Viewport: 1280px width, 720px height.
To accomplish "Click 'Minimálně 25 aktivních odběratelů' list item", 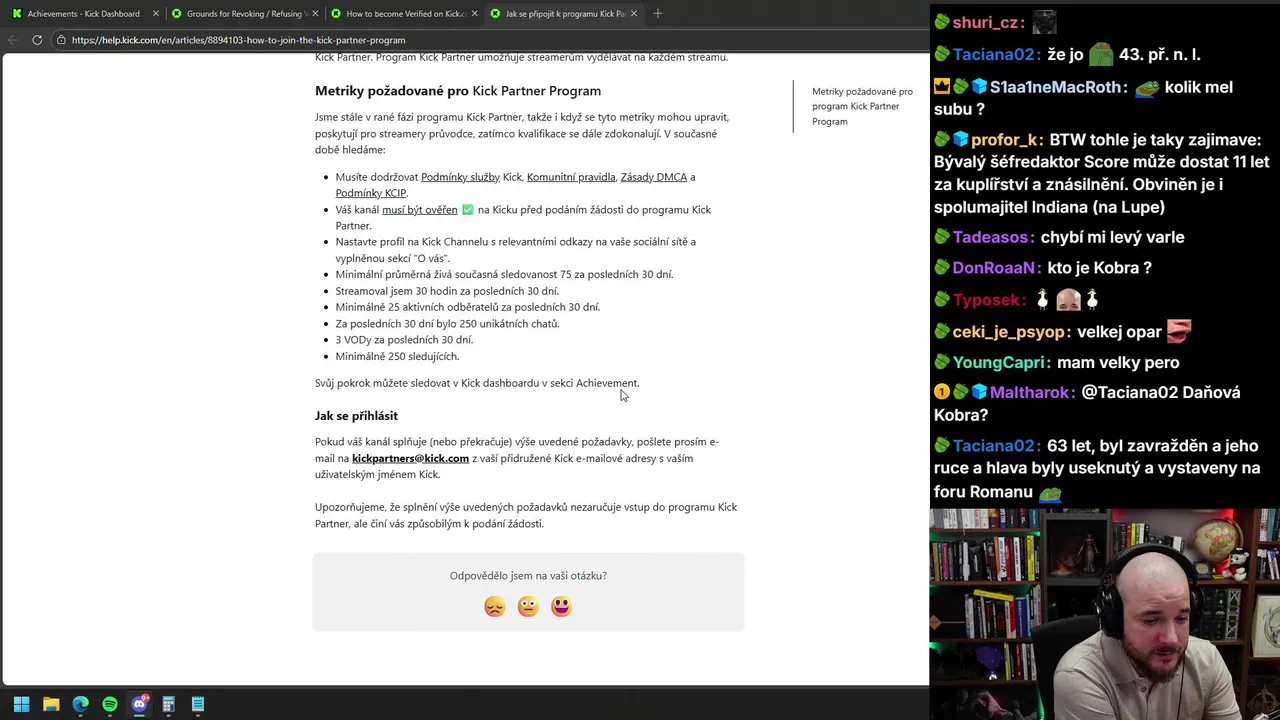I will (x=468, y=307).
